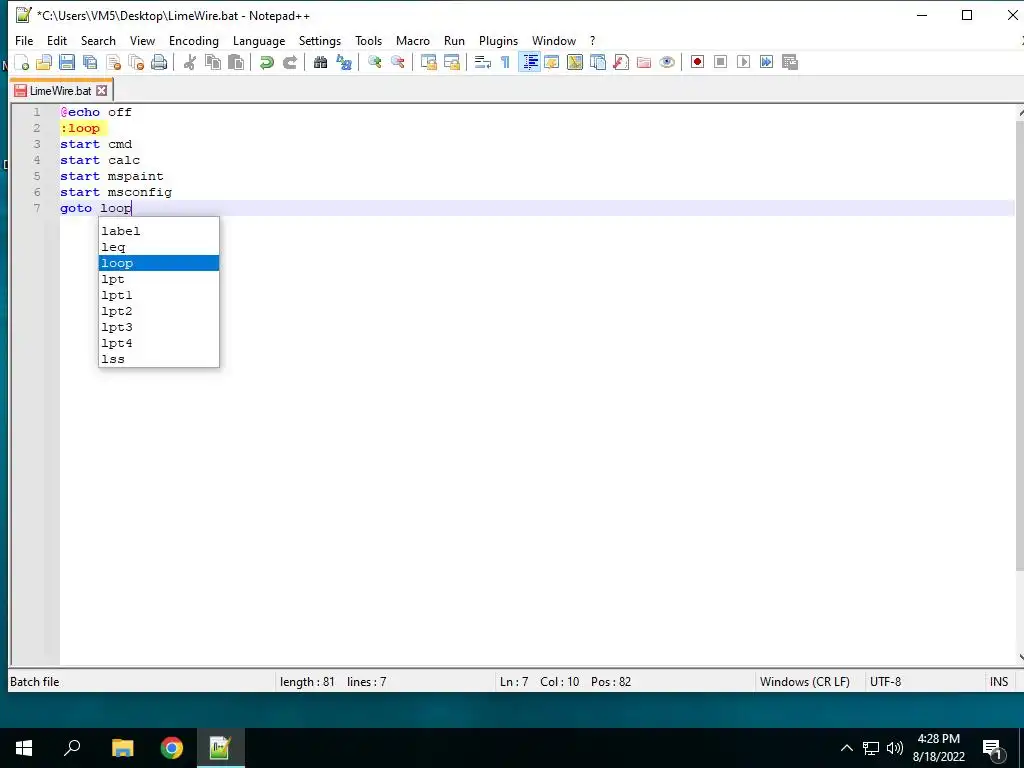
Task: Choose 'leq' from autocomplete list
Action: click(159, 247)
